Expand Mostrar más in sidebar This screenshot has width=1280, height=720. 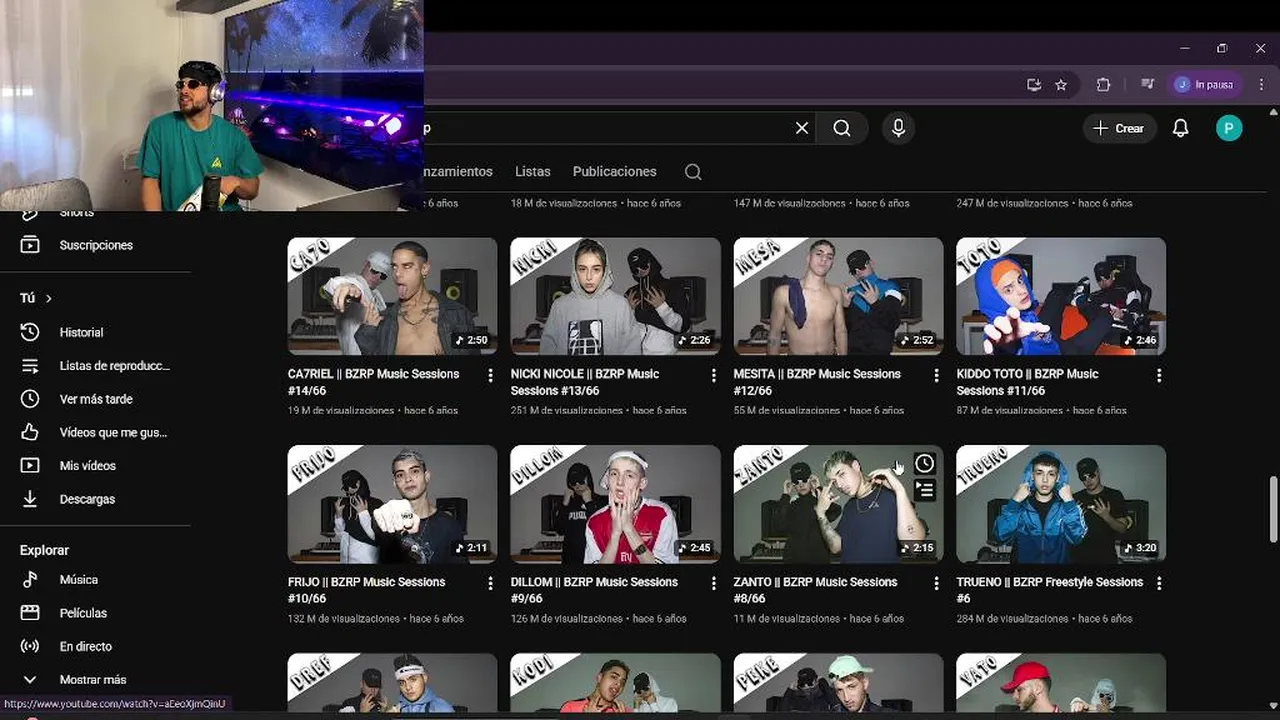(x=95, y=680)
